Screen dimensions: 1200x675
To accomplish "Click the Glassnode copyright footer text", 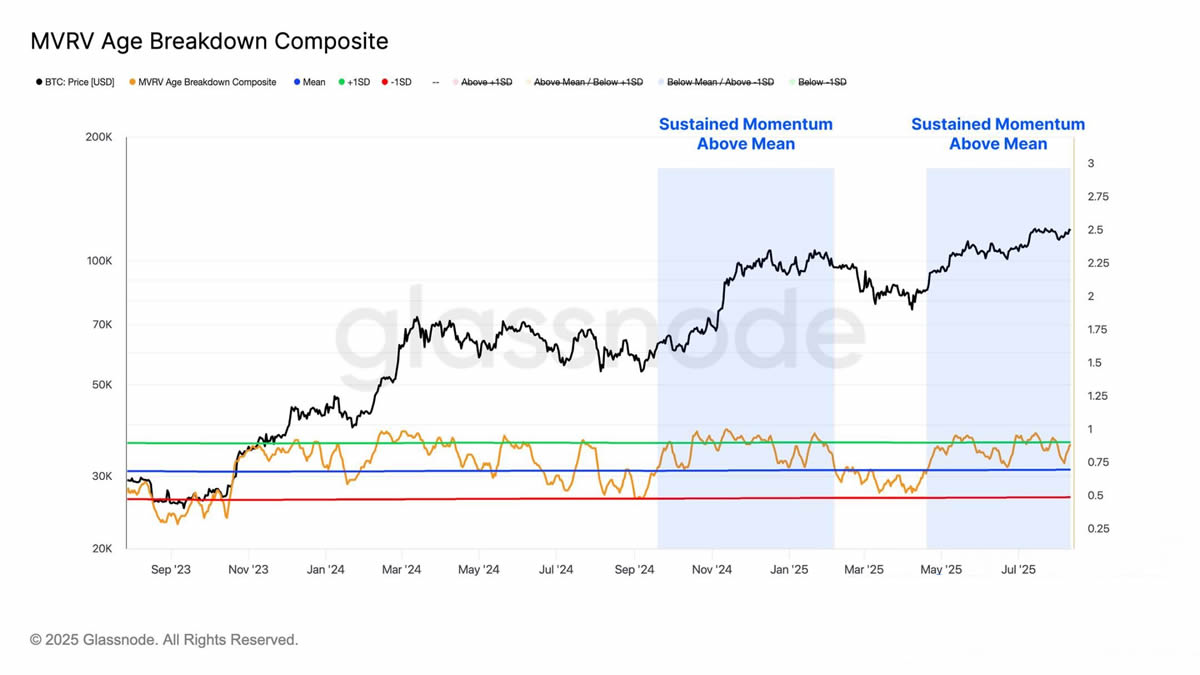I will click(164, 639).
